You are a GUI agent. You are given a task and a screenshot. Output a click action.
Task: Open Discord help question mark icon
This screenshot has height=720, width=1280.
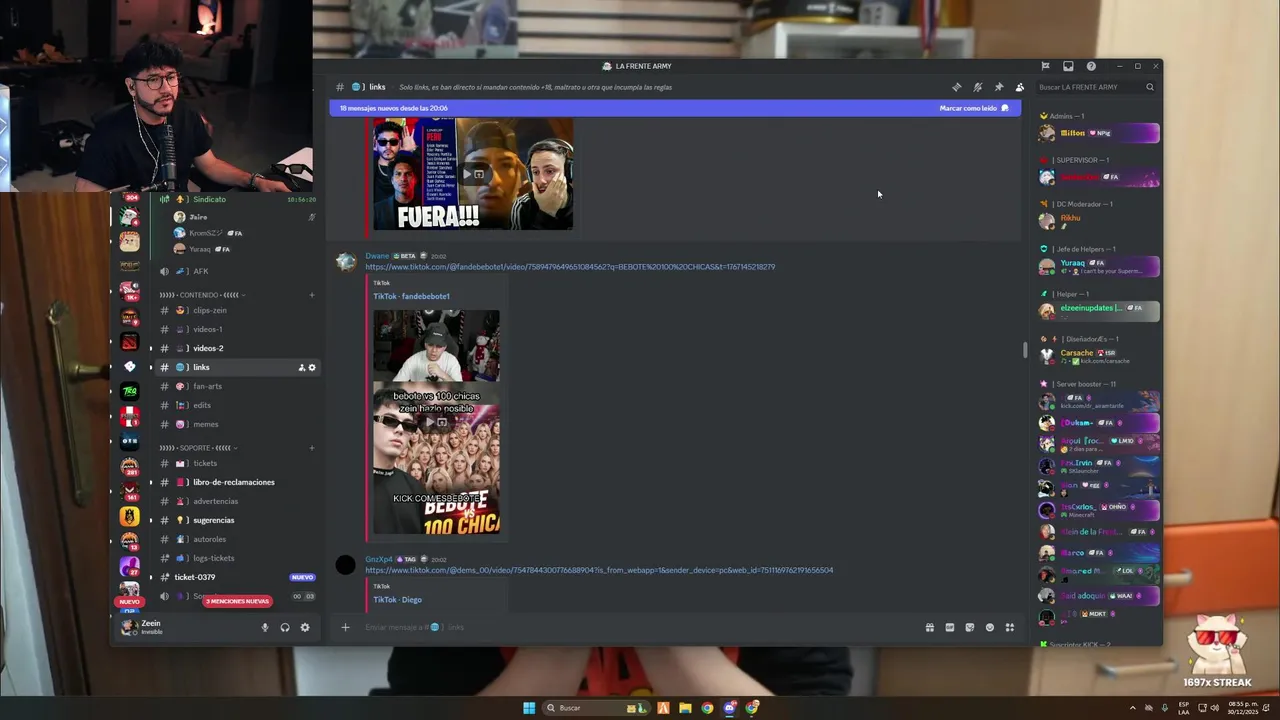click(1091, 66)
